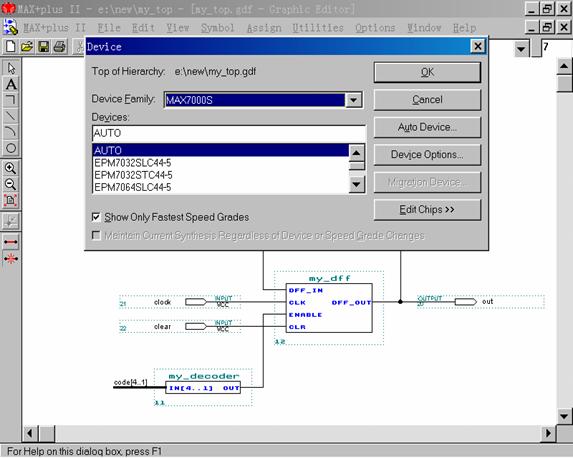The width and height of the screenshot is (573, 458).
Task: Open the Symbol menu
Action: click(x=217, y=28)
